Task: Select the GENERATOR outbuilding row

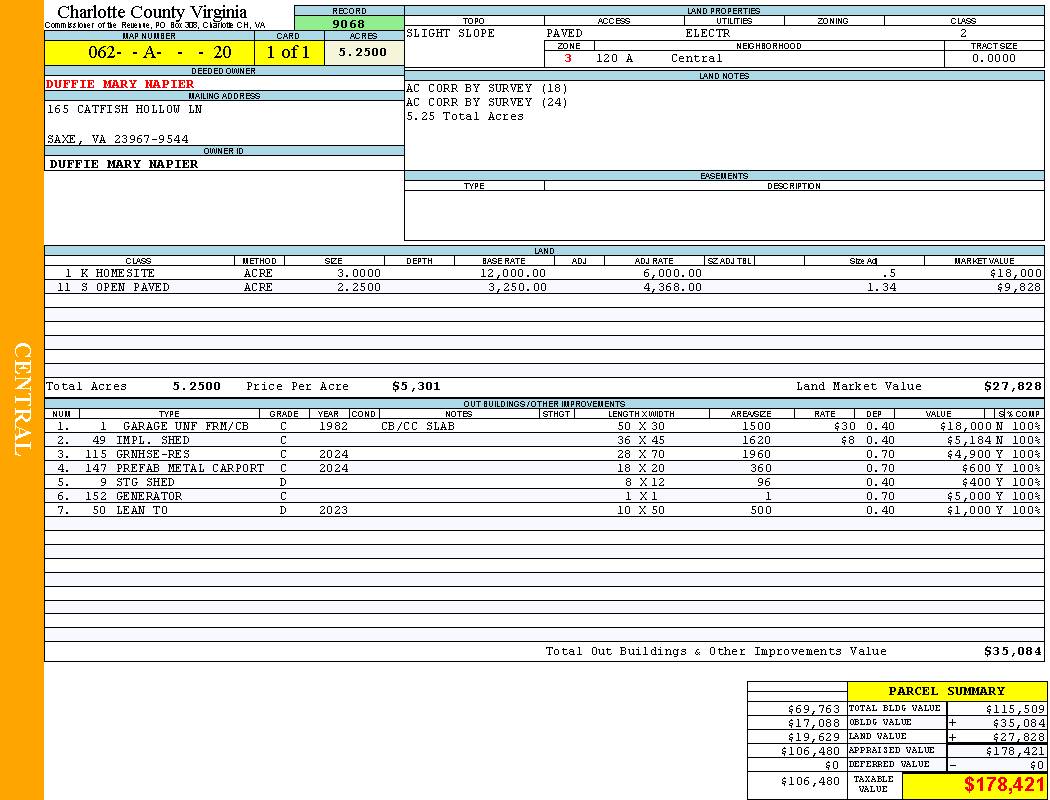Action: [x=149, y=496]
